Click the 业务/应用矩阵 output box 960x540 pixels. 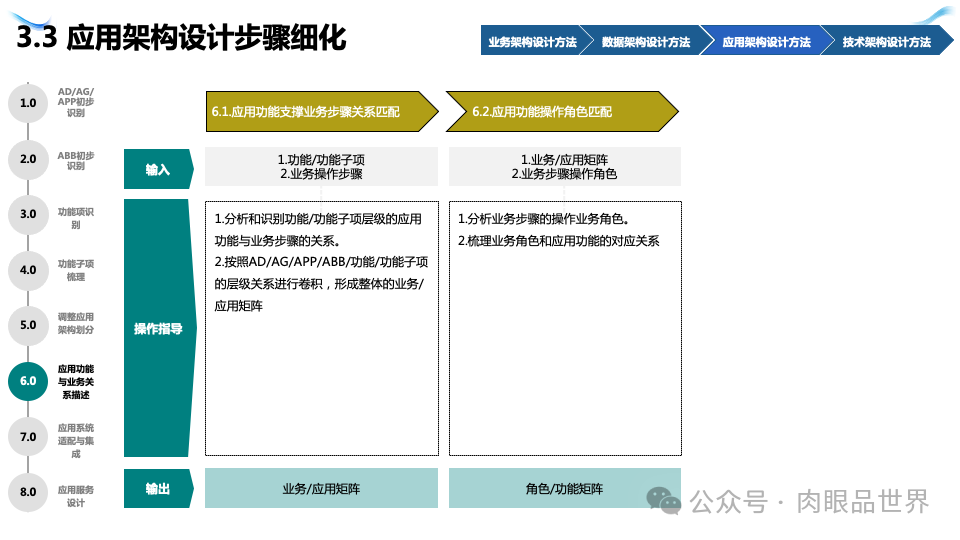(x=321, y=489)
